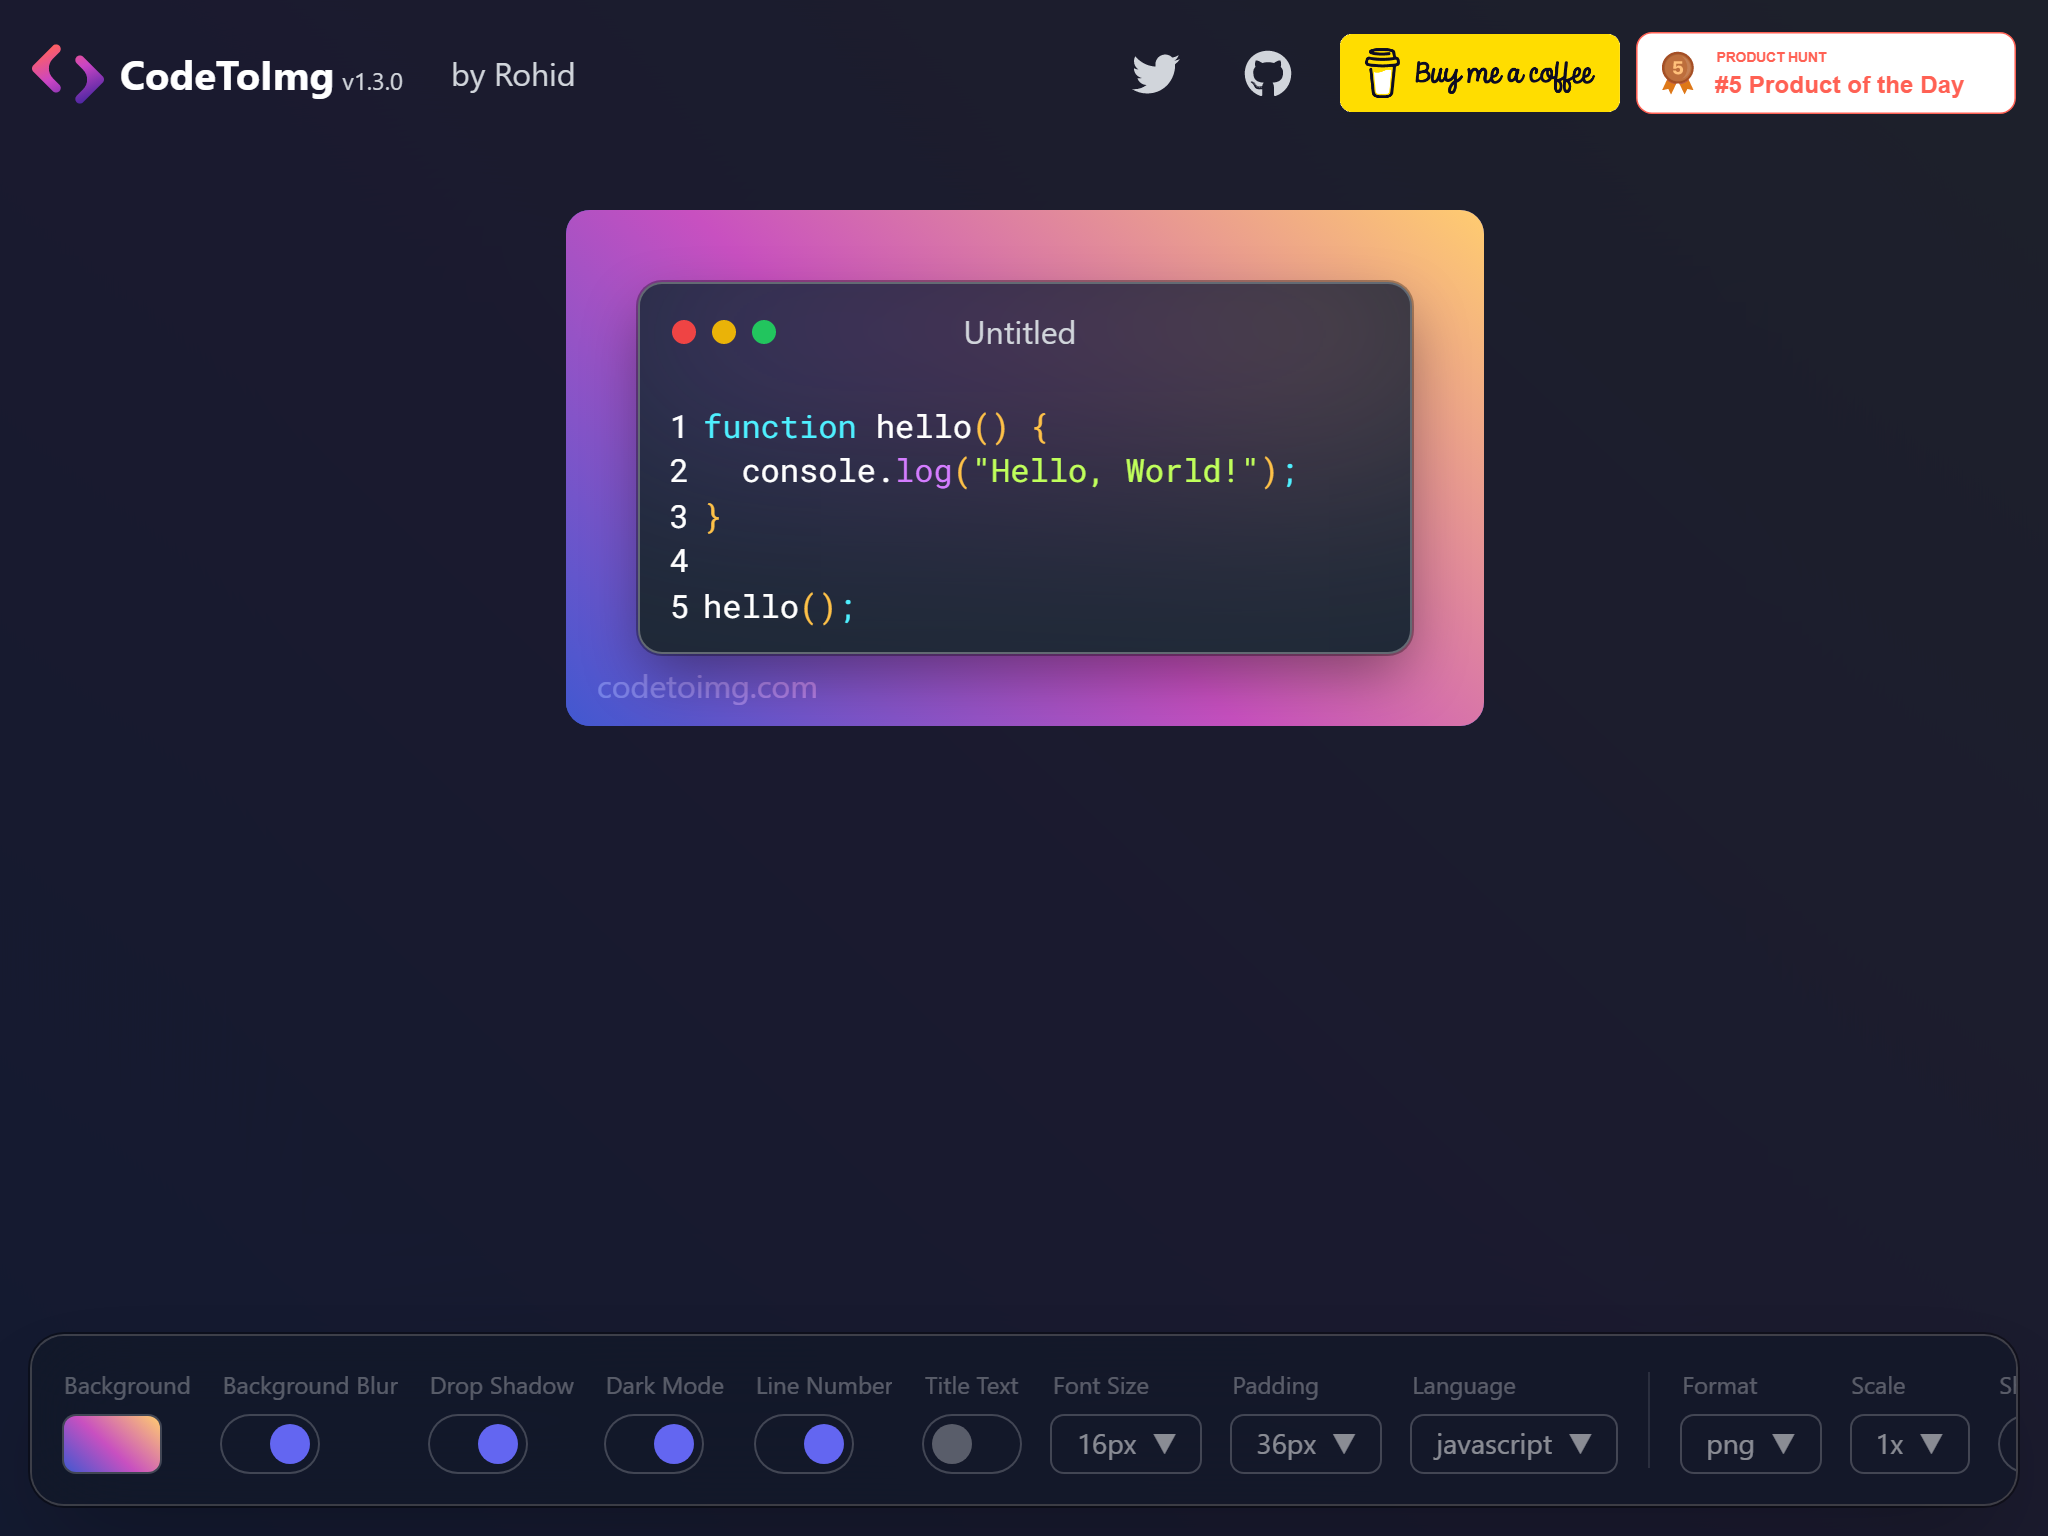The image size is (2048, 1536).
Task: Click the Untitled window title to rename
Action: [1018, 332]
